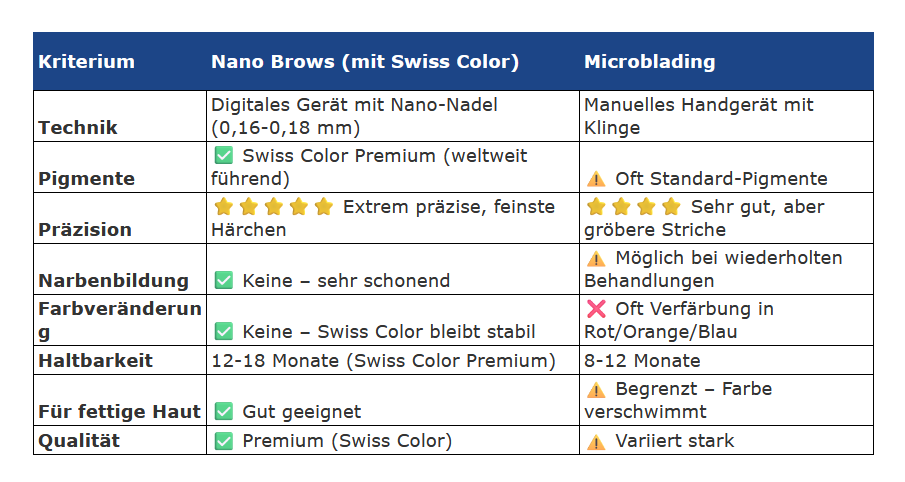Viewport: 905px width, 482px height.
Task: Click the Manuelles Handgerät mit Klinge cell
Action: click(698, 116)
